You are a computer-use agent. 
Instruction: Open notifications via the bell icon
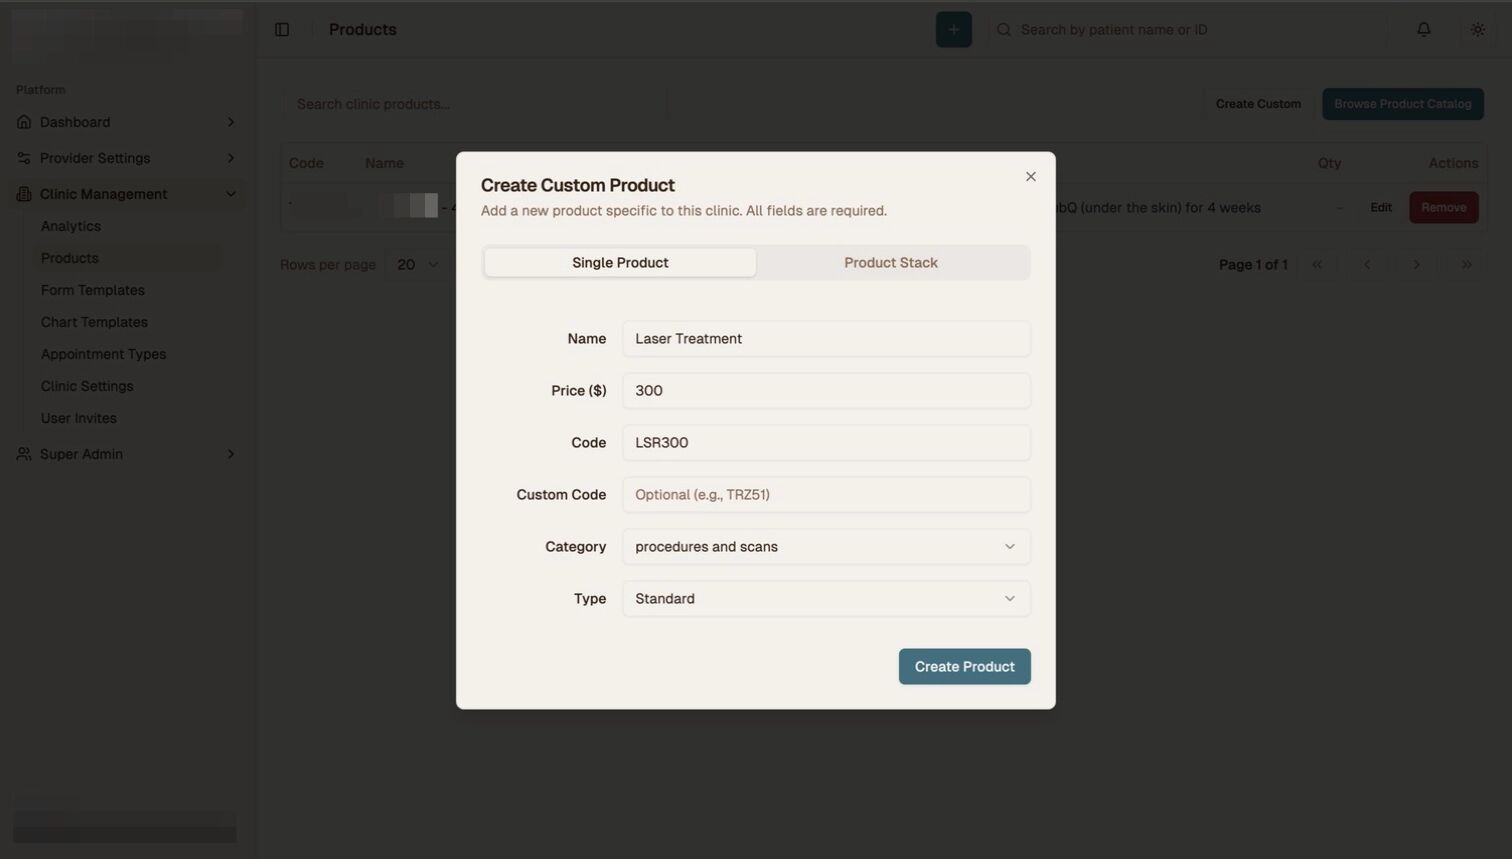point(1423,29)
